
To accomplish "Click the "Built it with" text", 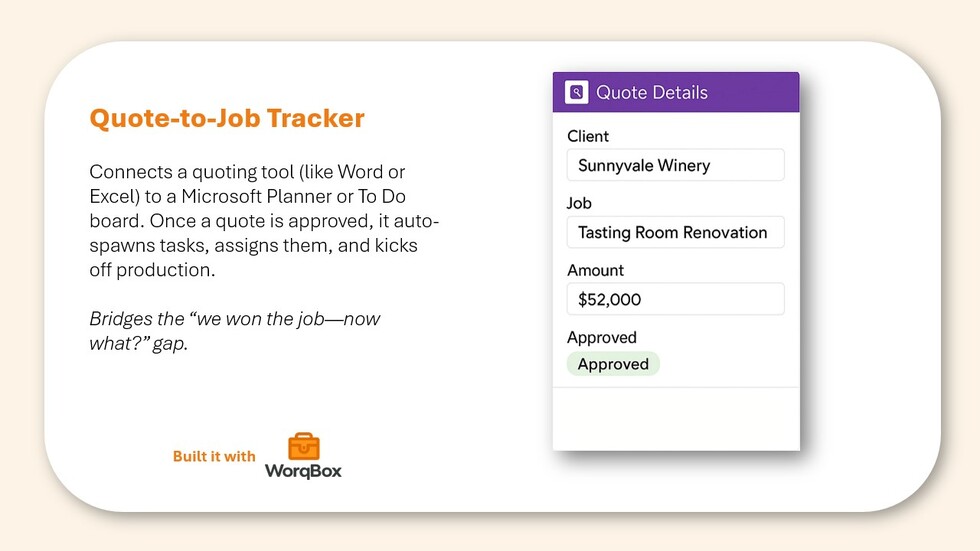I will pyautogui.click(x=214, y=456).
